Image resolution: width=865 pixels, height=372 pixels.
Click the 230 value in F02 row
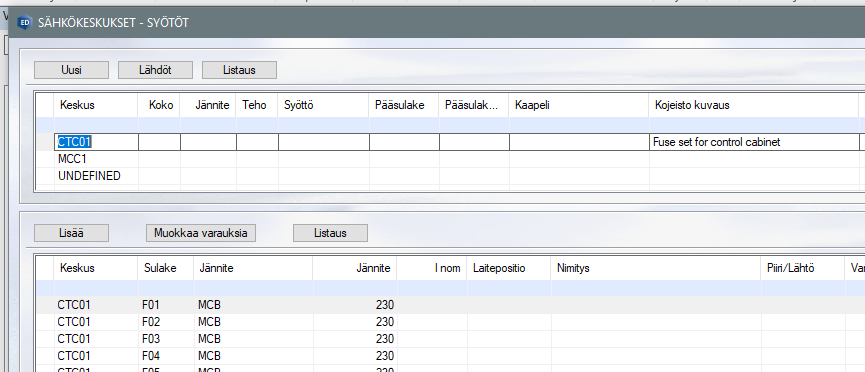355,321
